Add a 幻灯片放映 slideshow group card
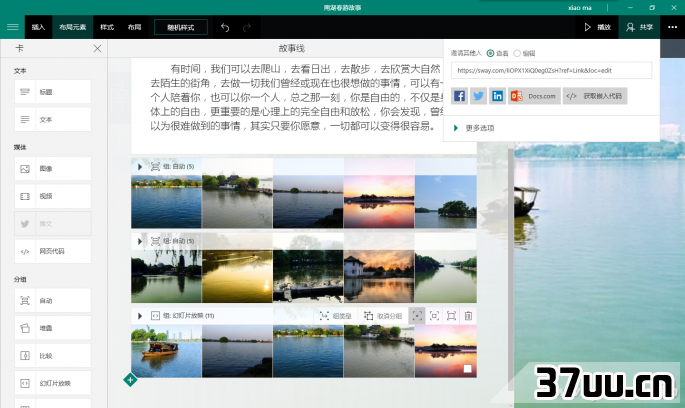 [53, 383]
